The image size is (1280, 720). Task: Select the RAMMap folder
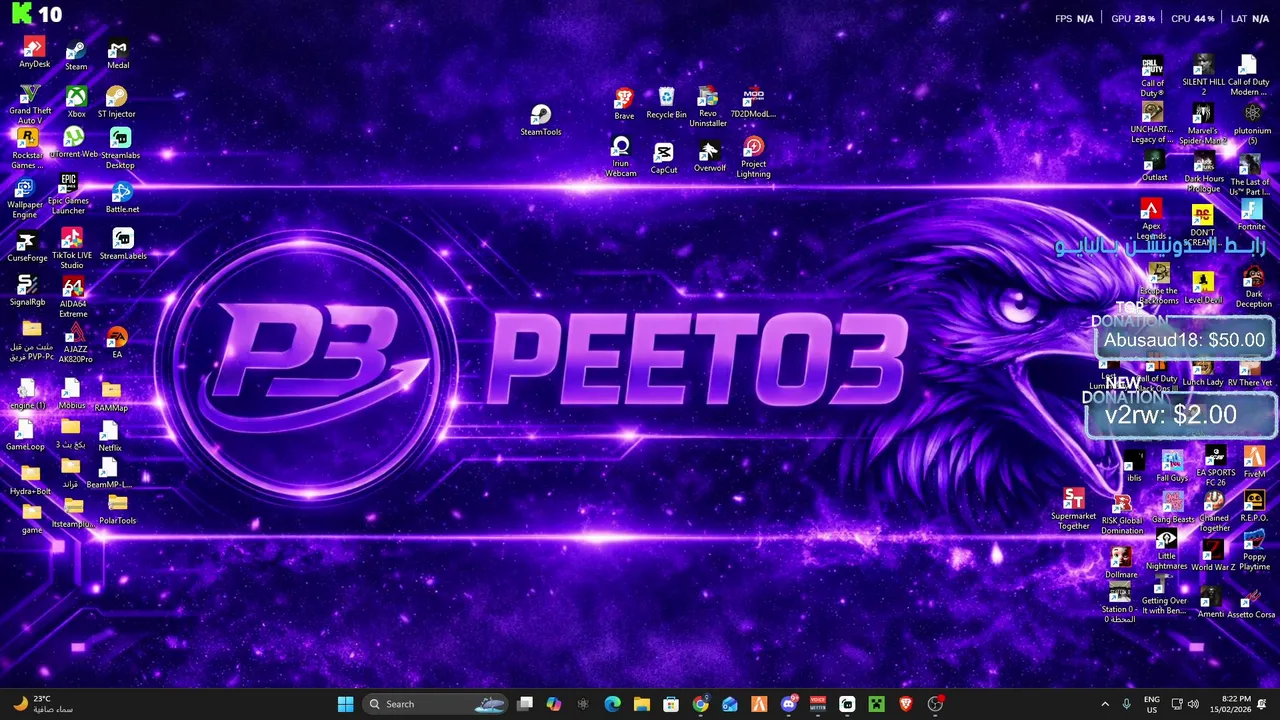(111, 395)
